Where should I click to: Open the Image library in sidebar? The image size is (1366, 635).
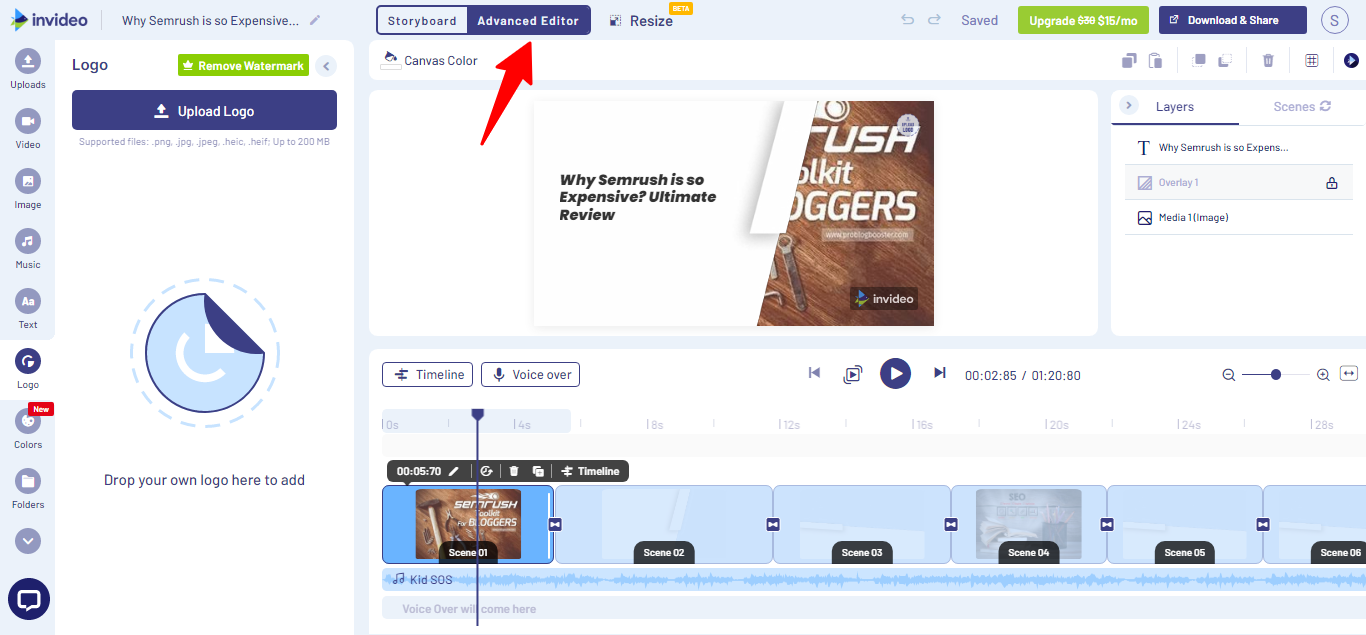[x=28, y=188]
